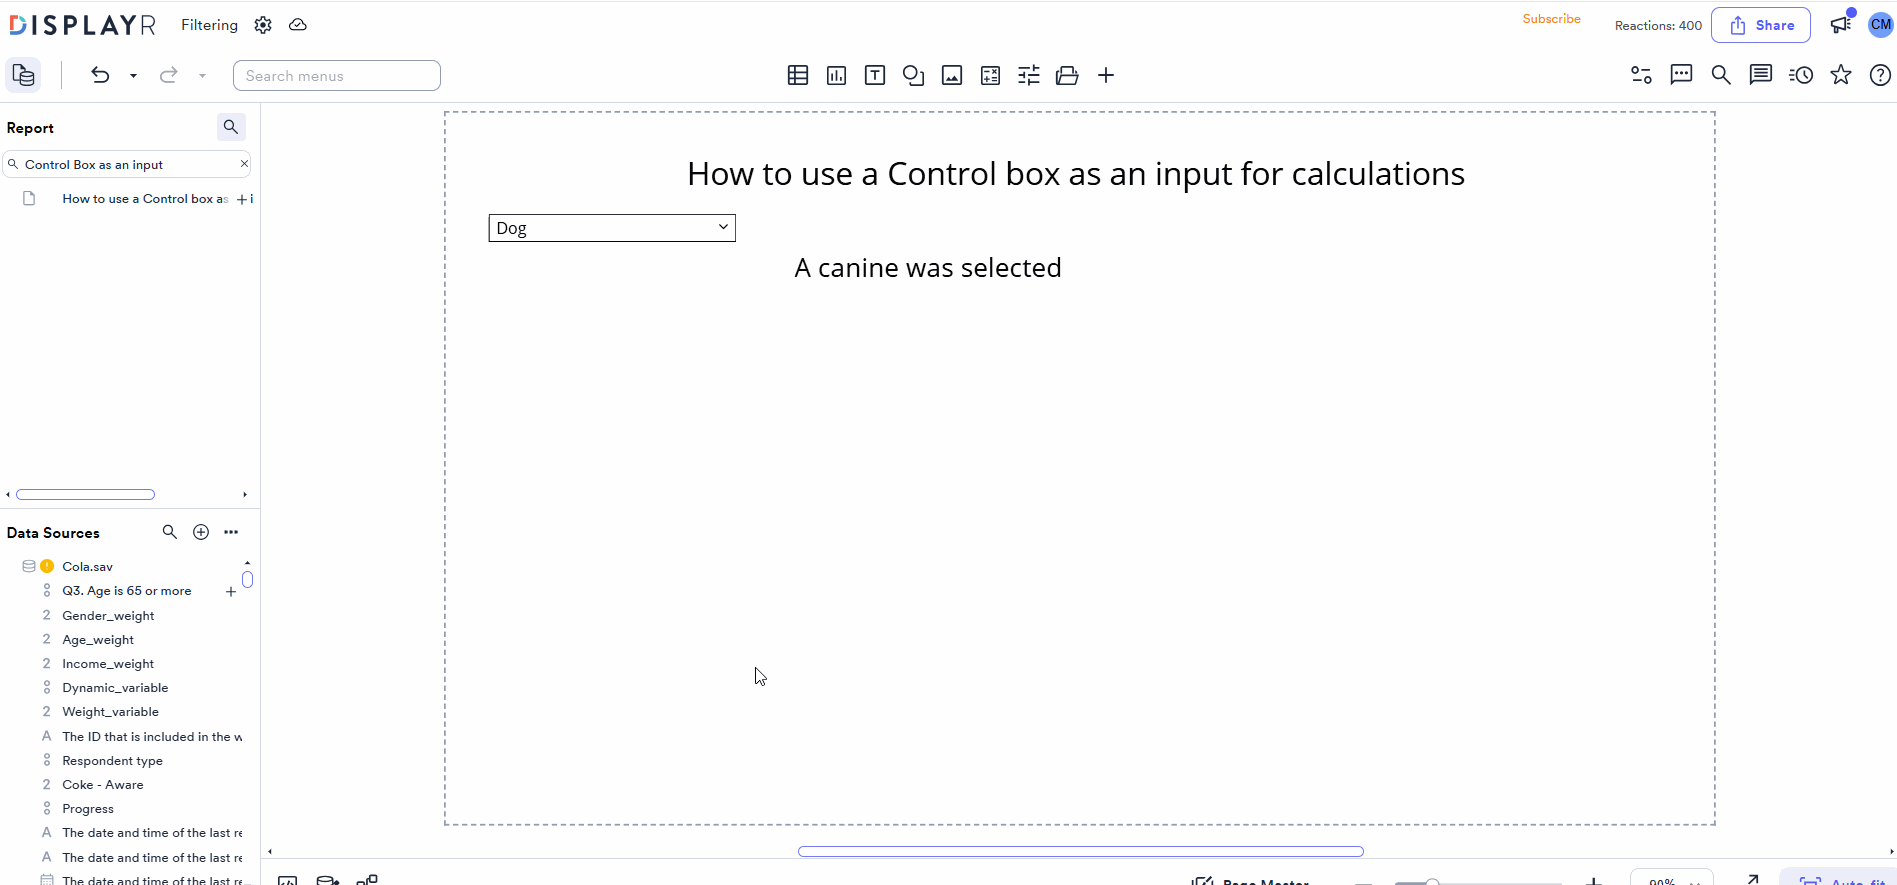Select the Gender_weight variable
The height and width of the screenshot is (885, 1897).
(x=108, y=616)
